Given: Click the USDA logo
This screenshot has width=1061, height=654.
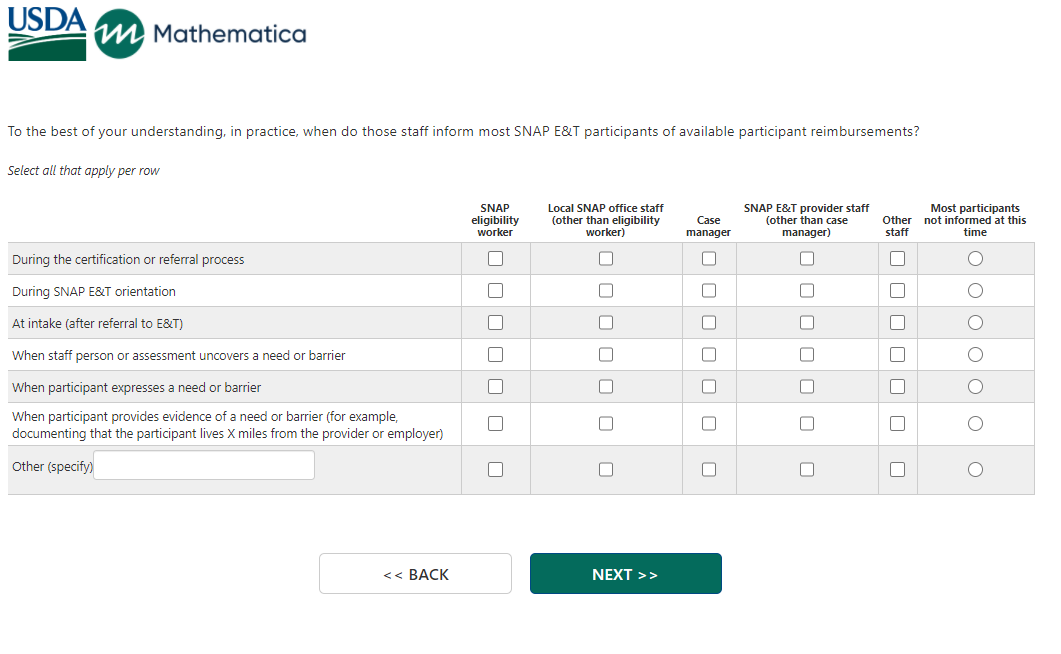Looking at the screenshot, I should pos(47,33).
